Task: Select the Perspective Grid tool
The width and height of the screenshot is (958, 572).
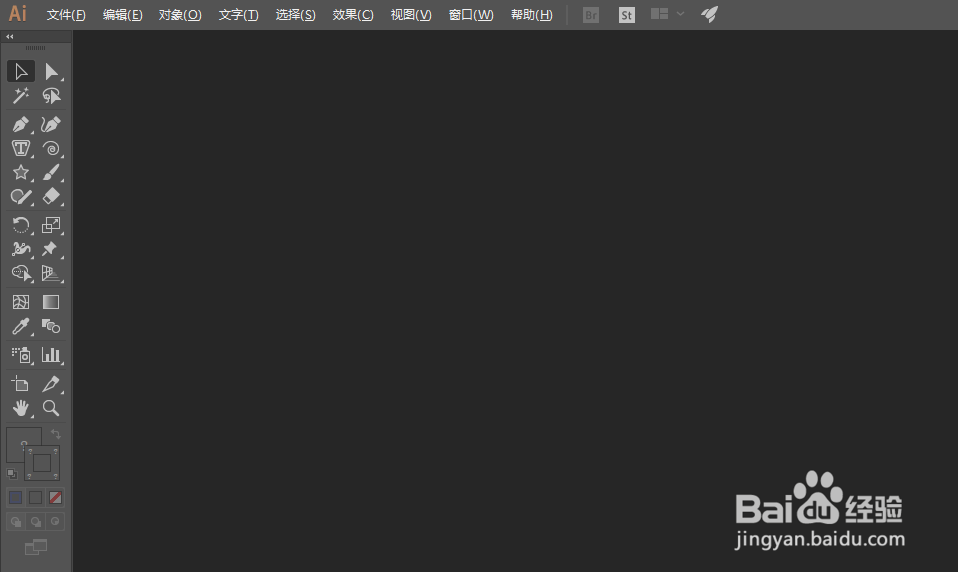Action: (x=51, y=273)
